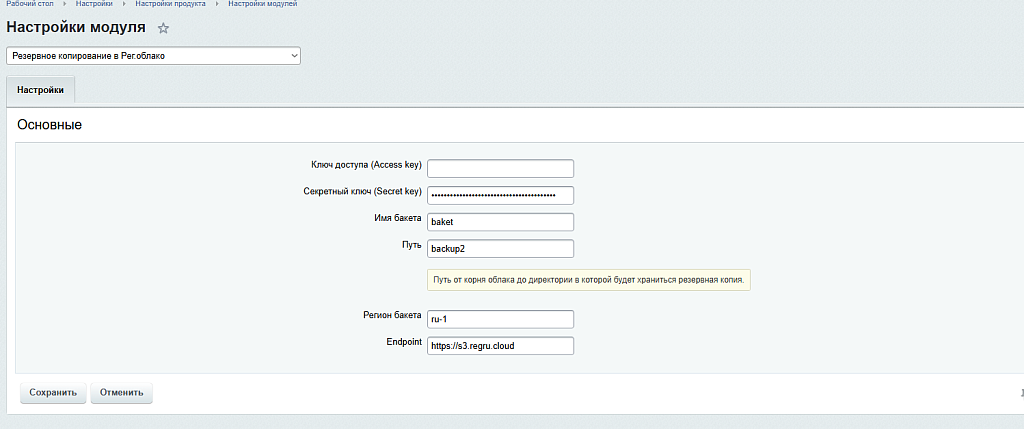Viewport: 1024px width, 429px height.
Task: Click the Секретный ключ (Secret key) password field
Action: point(500,195)
